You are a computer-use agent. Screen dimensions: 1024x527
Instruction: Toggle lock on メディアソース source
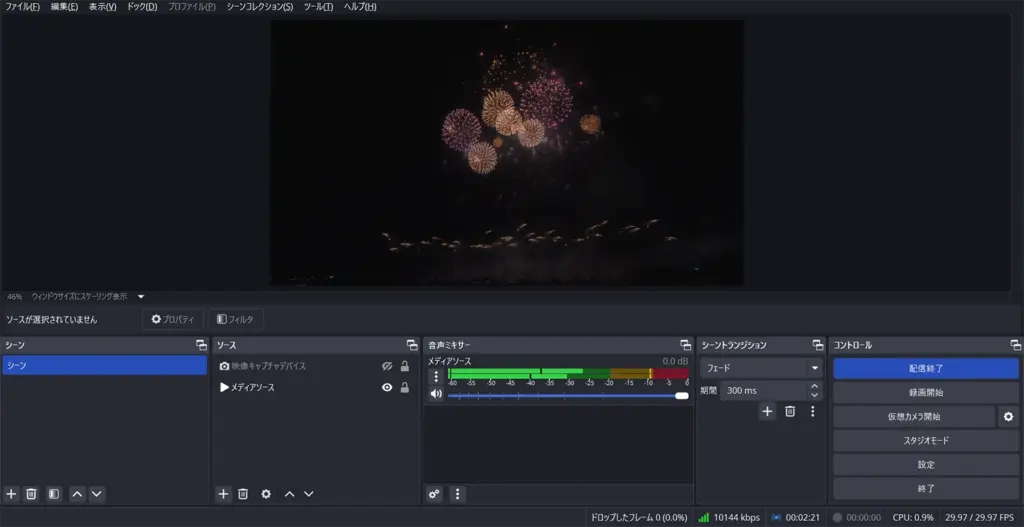[405, 388]
